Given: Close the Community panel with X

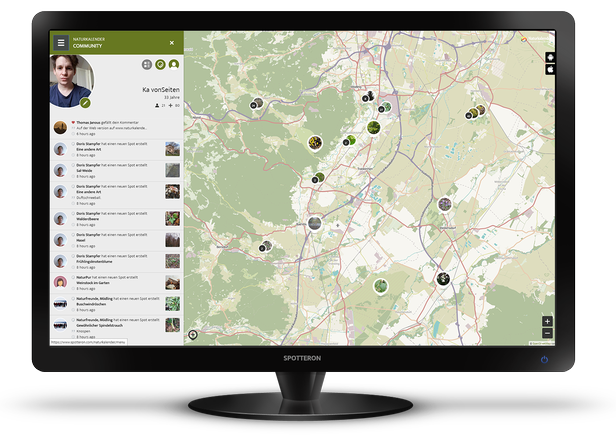Looking at the screenshot, I should coord(172,43).
